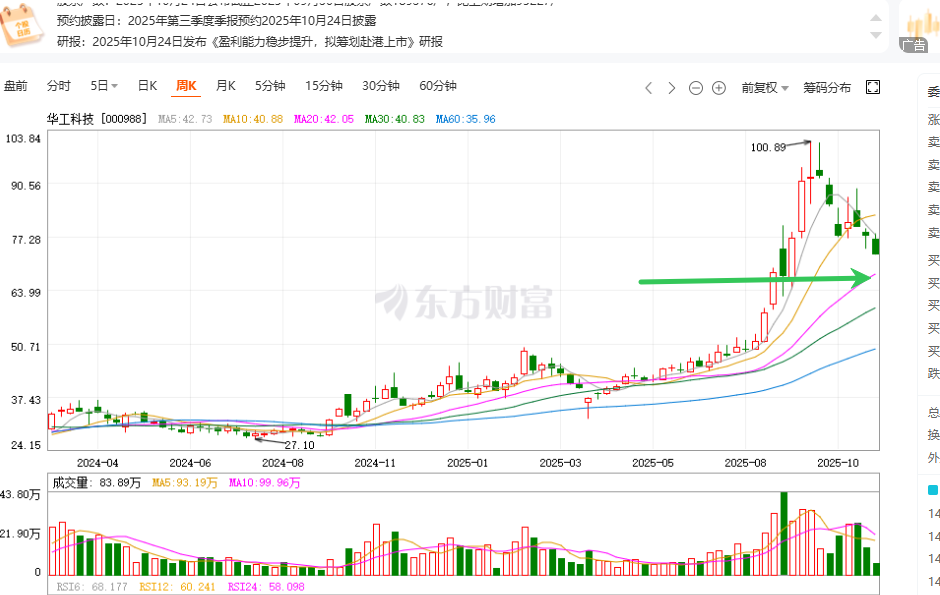Screen dimensions: 940x595
Task: Select 30分钟 chart tab
Action: (x=381, y=86)
